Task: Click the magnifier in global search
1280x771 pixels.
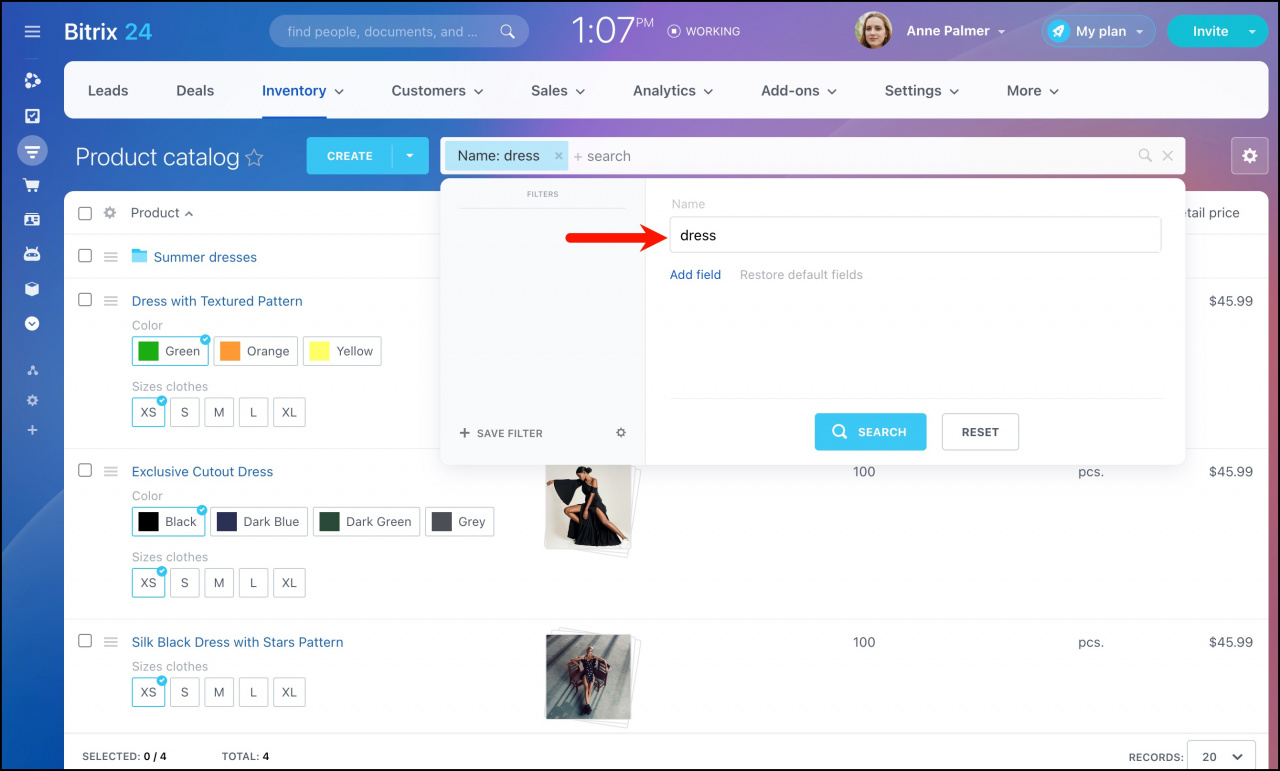Action: pos(508,31)
